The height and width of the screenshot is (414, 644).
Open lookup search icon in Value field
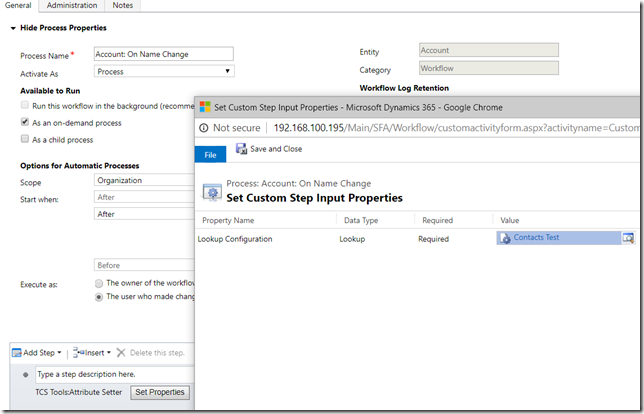(628, 237)
